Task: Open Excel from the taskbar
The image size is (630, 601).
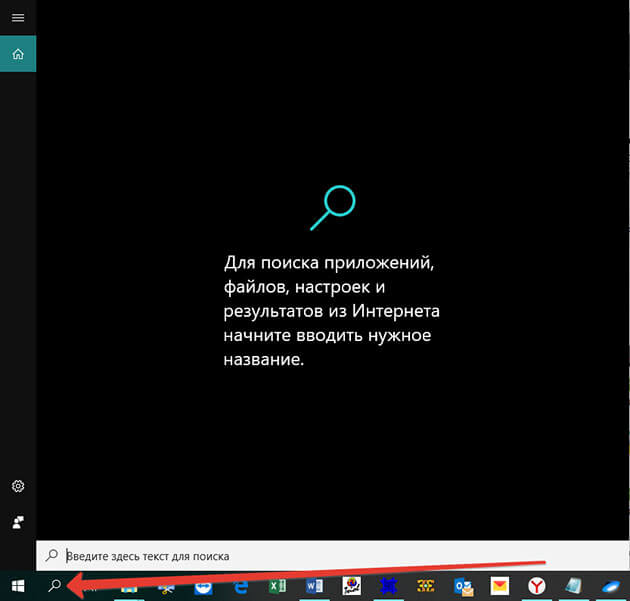Action: [x=277, y=587]
